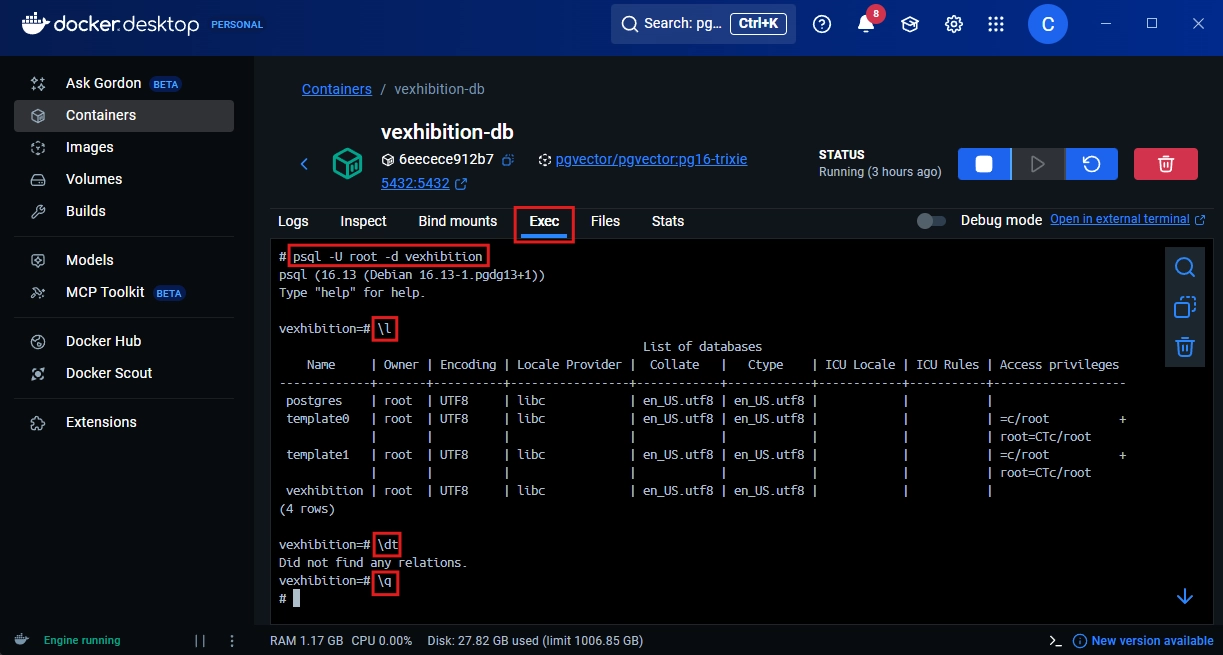Open the Learning center graduation cap icon
Viewport: 1223px width, 655px height.
pos(910,24)
